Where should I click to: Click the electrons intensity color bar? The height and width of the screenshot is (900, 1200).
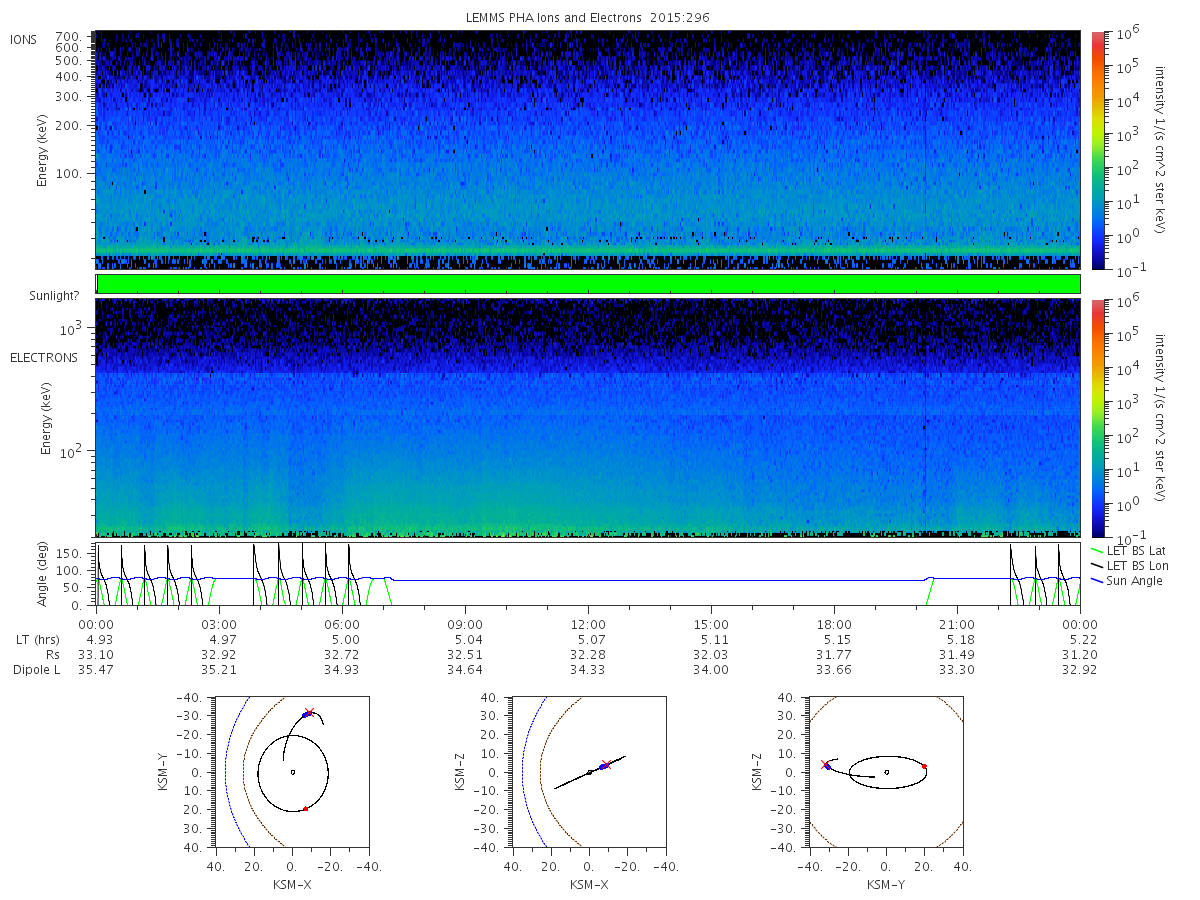tap(1097, 417)
